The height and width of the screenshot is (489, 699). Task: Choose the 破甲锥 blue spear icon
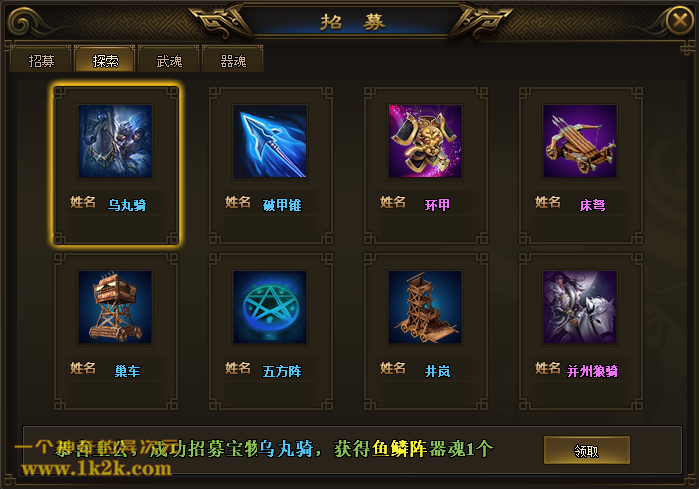point(270,141)
